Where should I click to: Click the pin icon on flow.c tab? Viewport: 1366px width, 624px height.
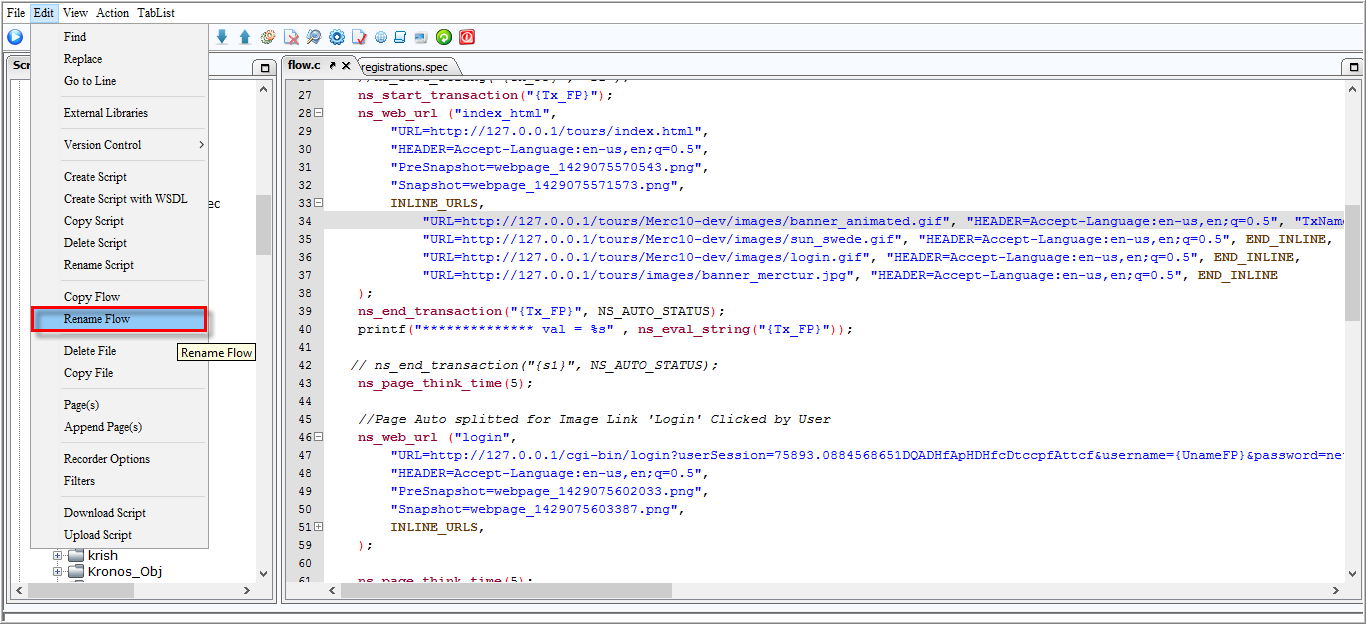point(333,65)
